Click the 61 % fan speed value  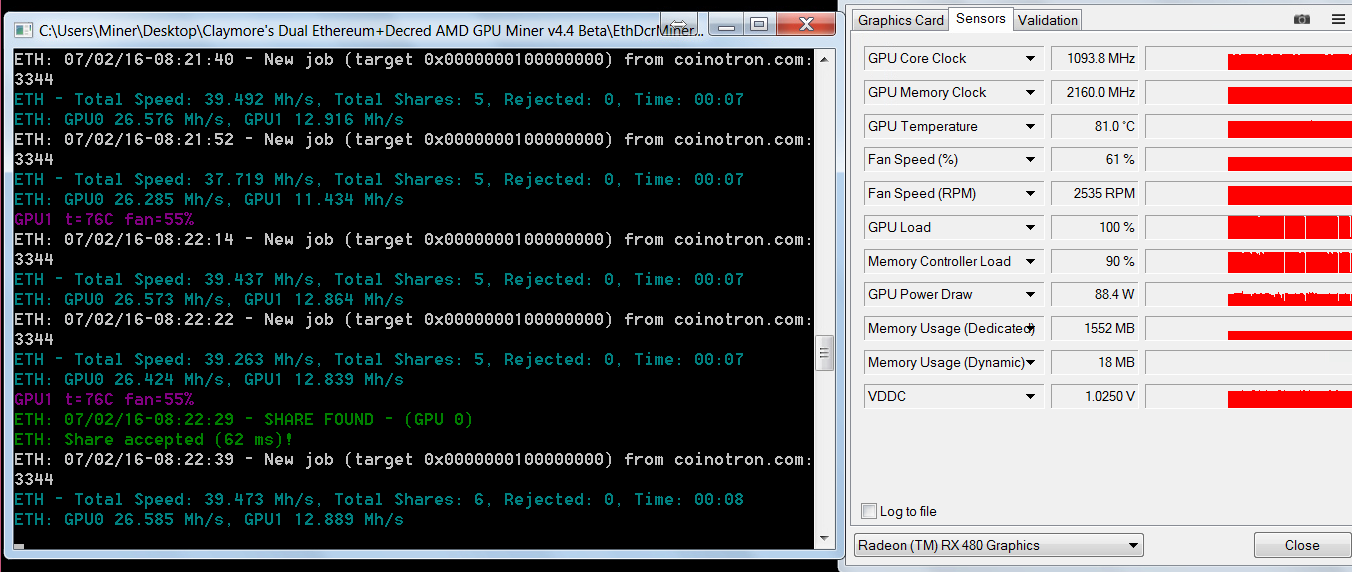(x=1095, y=160)
